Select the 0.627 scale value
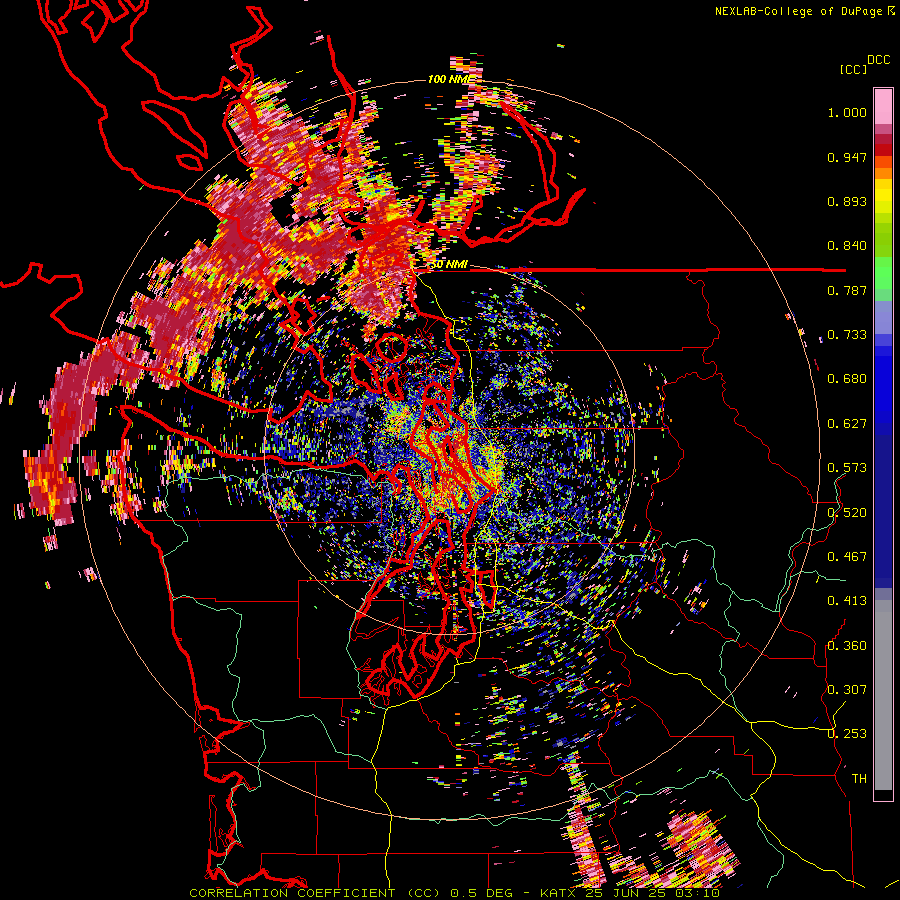 pyautogui.click(x=847, y=424)
